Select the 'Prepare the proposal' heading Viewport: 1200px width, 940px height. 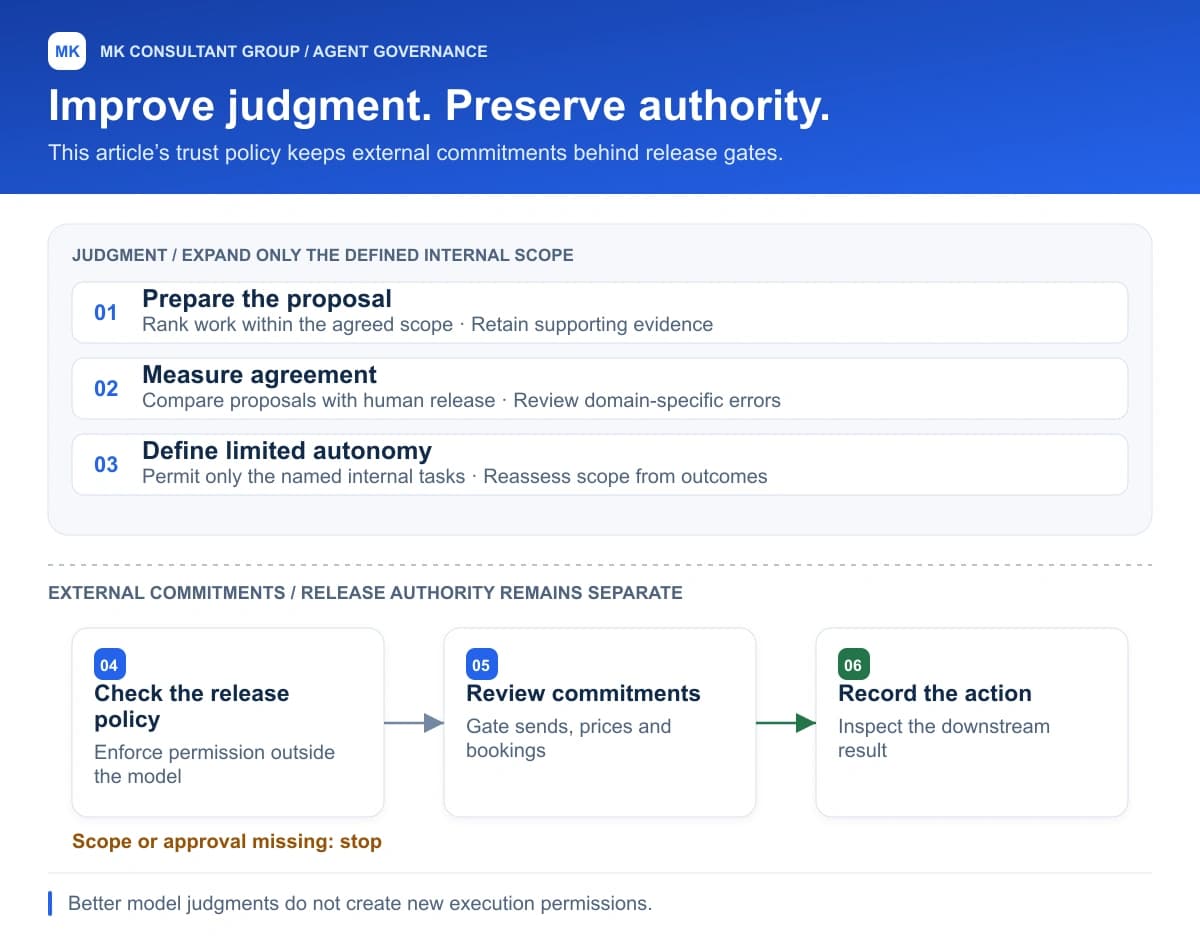(267, 299)
